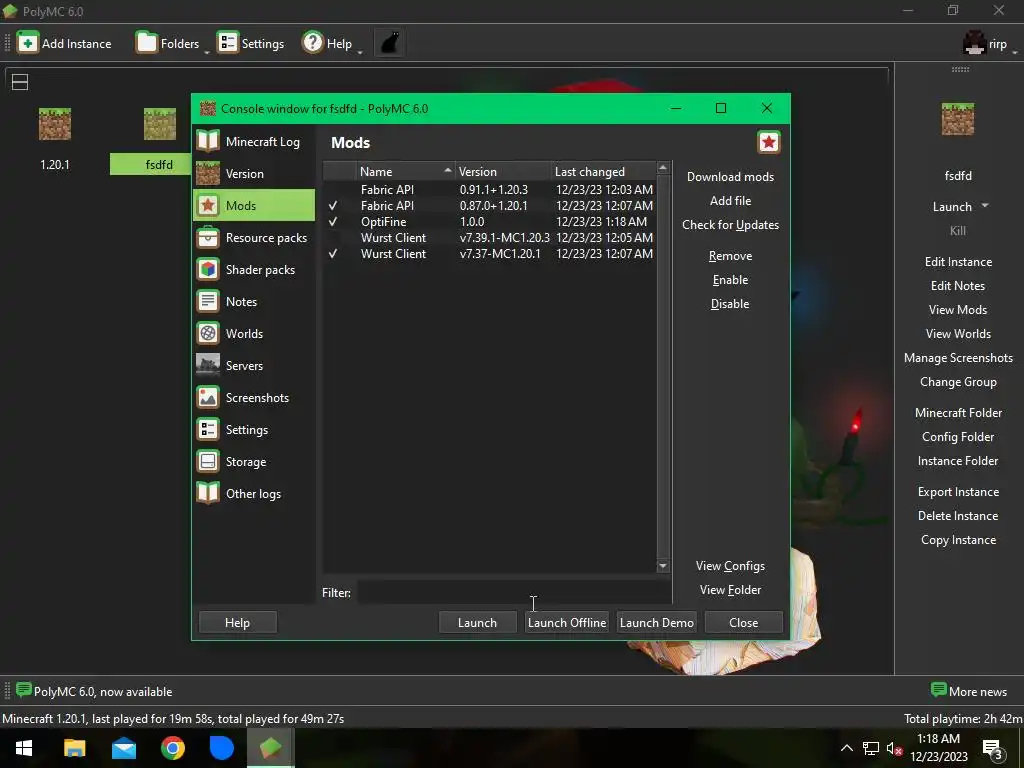Click Add Instance in the main toolbar

point(65,43)
